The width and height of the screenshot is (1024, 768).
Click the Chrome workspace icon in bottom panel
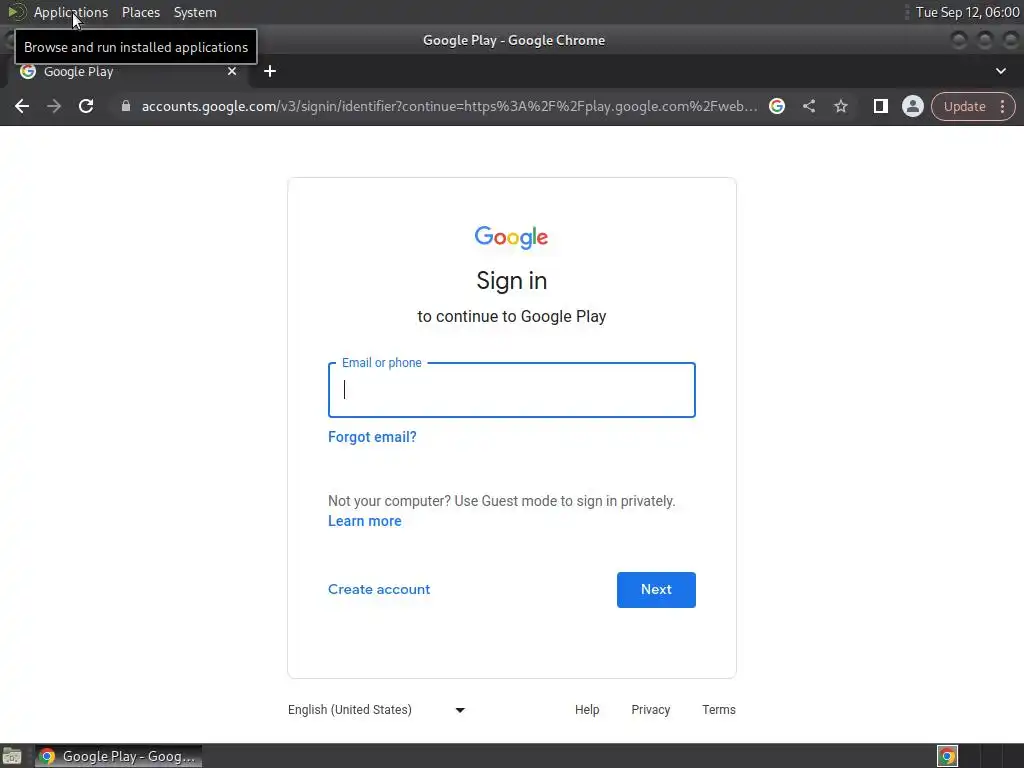click(947, 756)
